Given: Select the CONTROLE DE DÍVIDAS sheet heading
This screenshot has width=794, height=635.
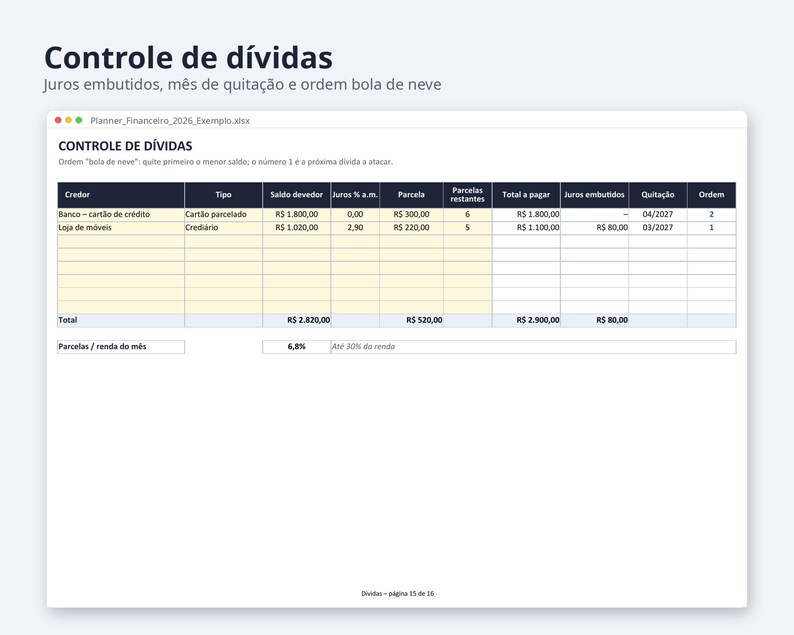Looking at the screenshot, I should pyautogui.click(x=125, y=146).
